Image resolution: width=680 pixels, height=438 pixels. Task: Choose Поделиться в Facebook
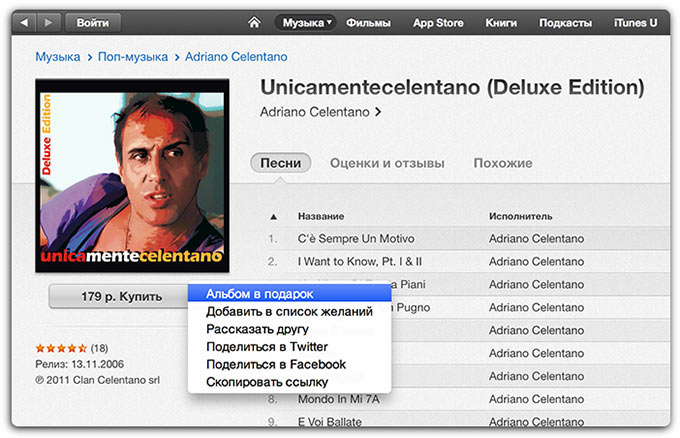(x=290, y=365)
